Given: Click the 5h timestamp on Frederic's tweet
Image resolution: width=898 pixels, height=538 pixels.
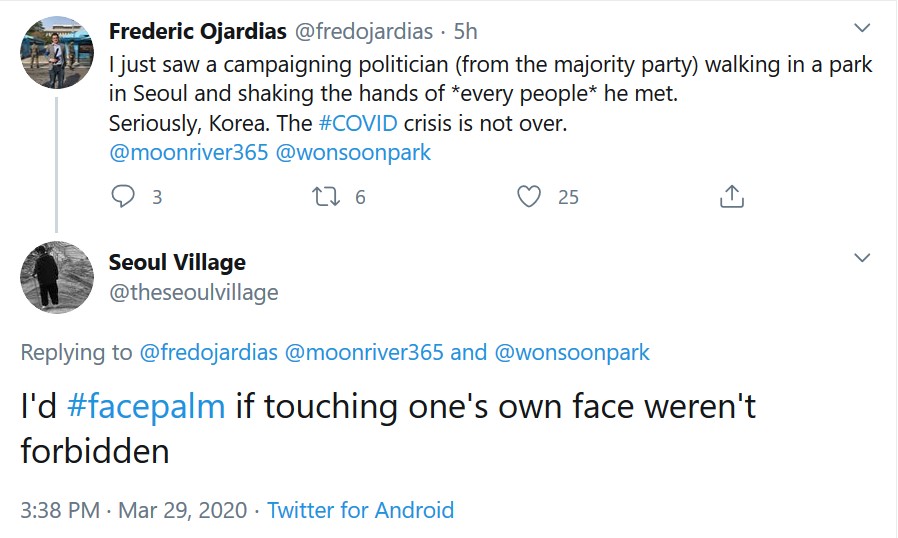Looking at the screenshot, I should tap(465, 31).
